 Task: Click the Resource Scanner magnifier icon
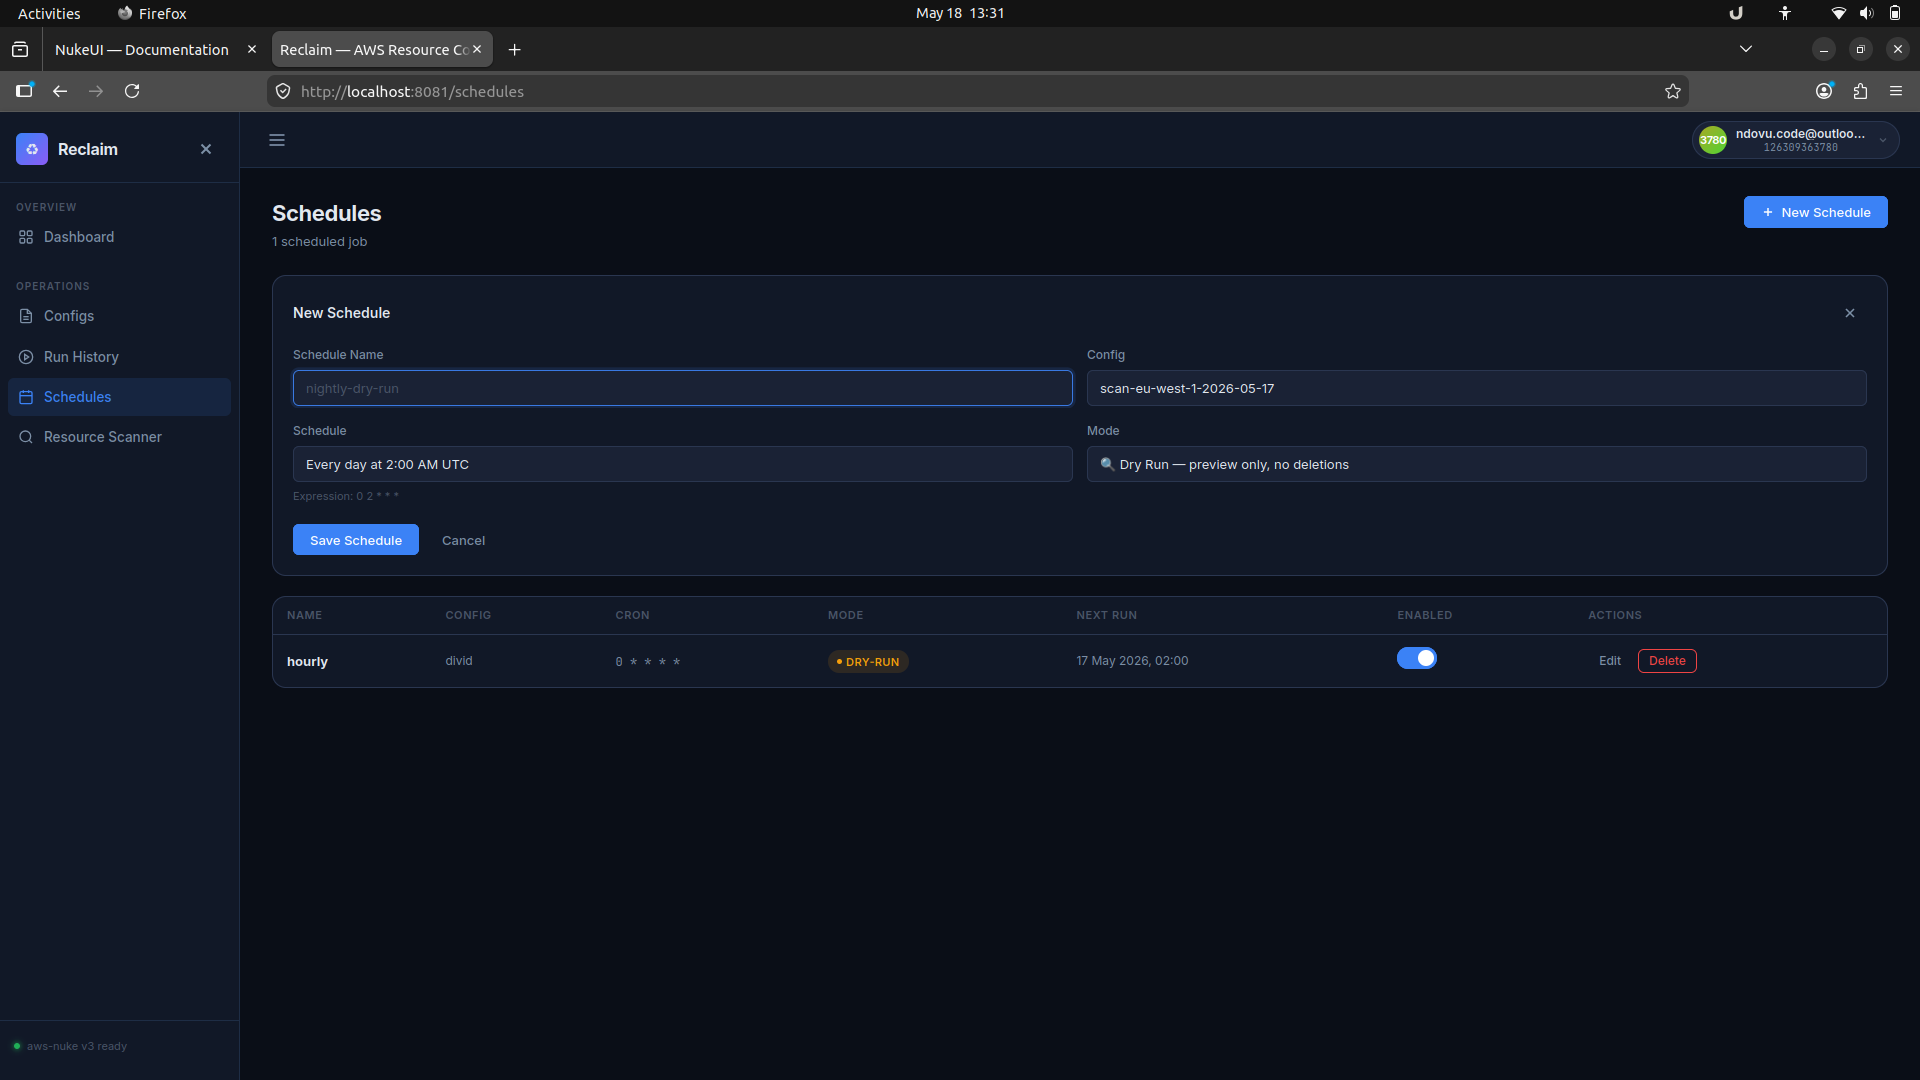click(26, 437)
